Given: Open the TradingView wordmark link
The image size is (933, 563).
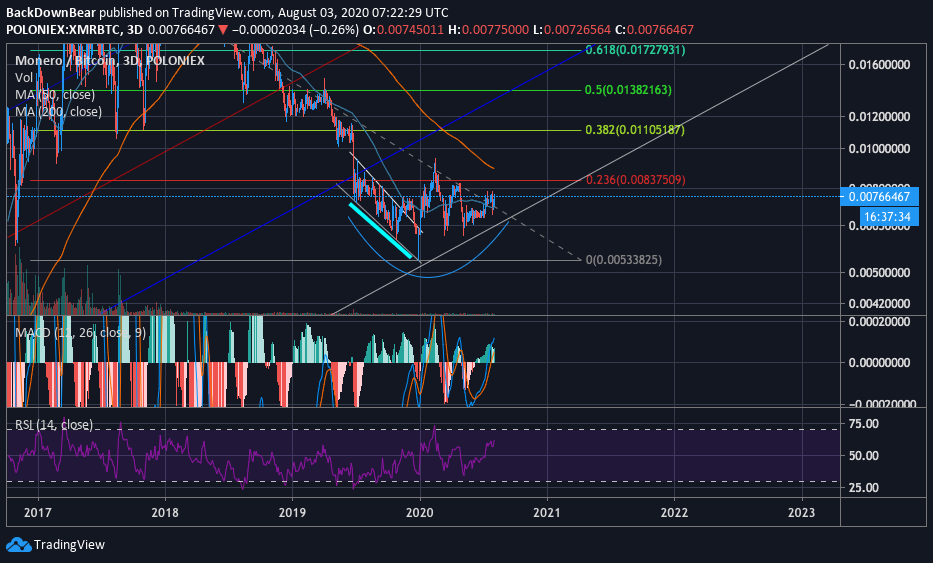Looking at the screenshot, I should click(x=69, y=545).
